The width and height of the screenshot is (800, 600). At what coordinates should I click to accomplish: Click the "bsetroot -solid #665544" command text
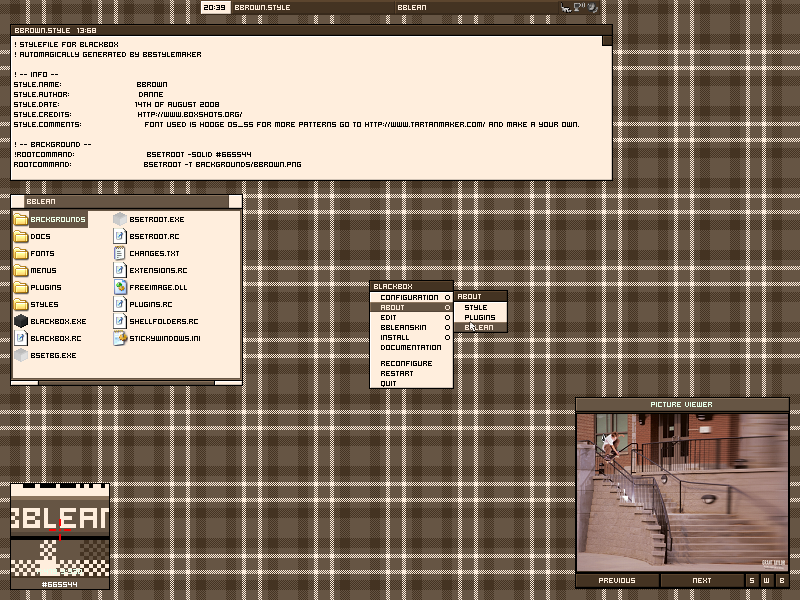point(199,155)
